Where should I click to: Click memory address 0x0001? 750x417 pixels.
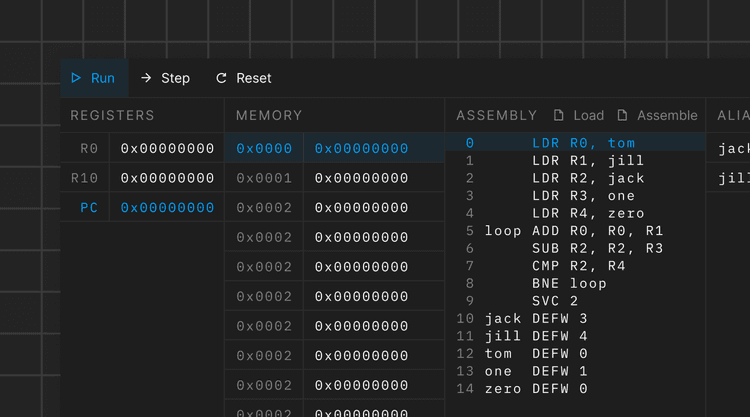(x=264, y=178)
